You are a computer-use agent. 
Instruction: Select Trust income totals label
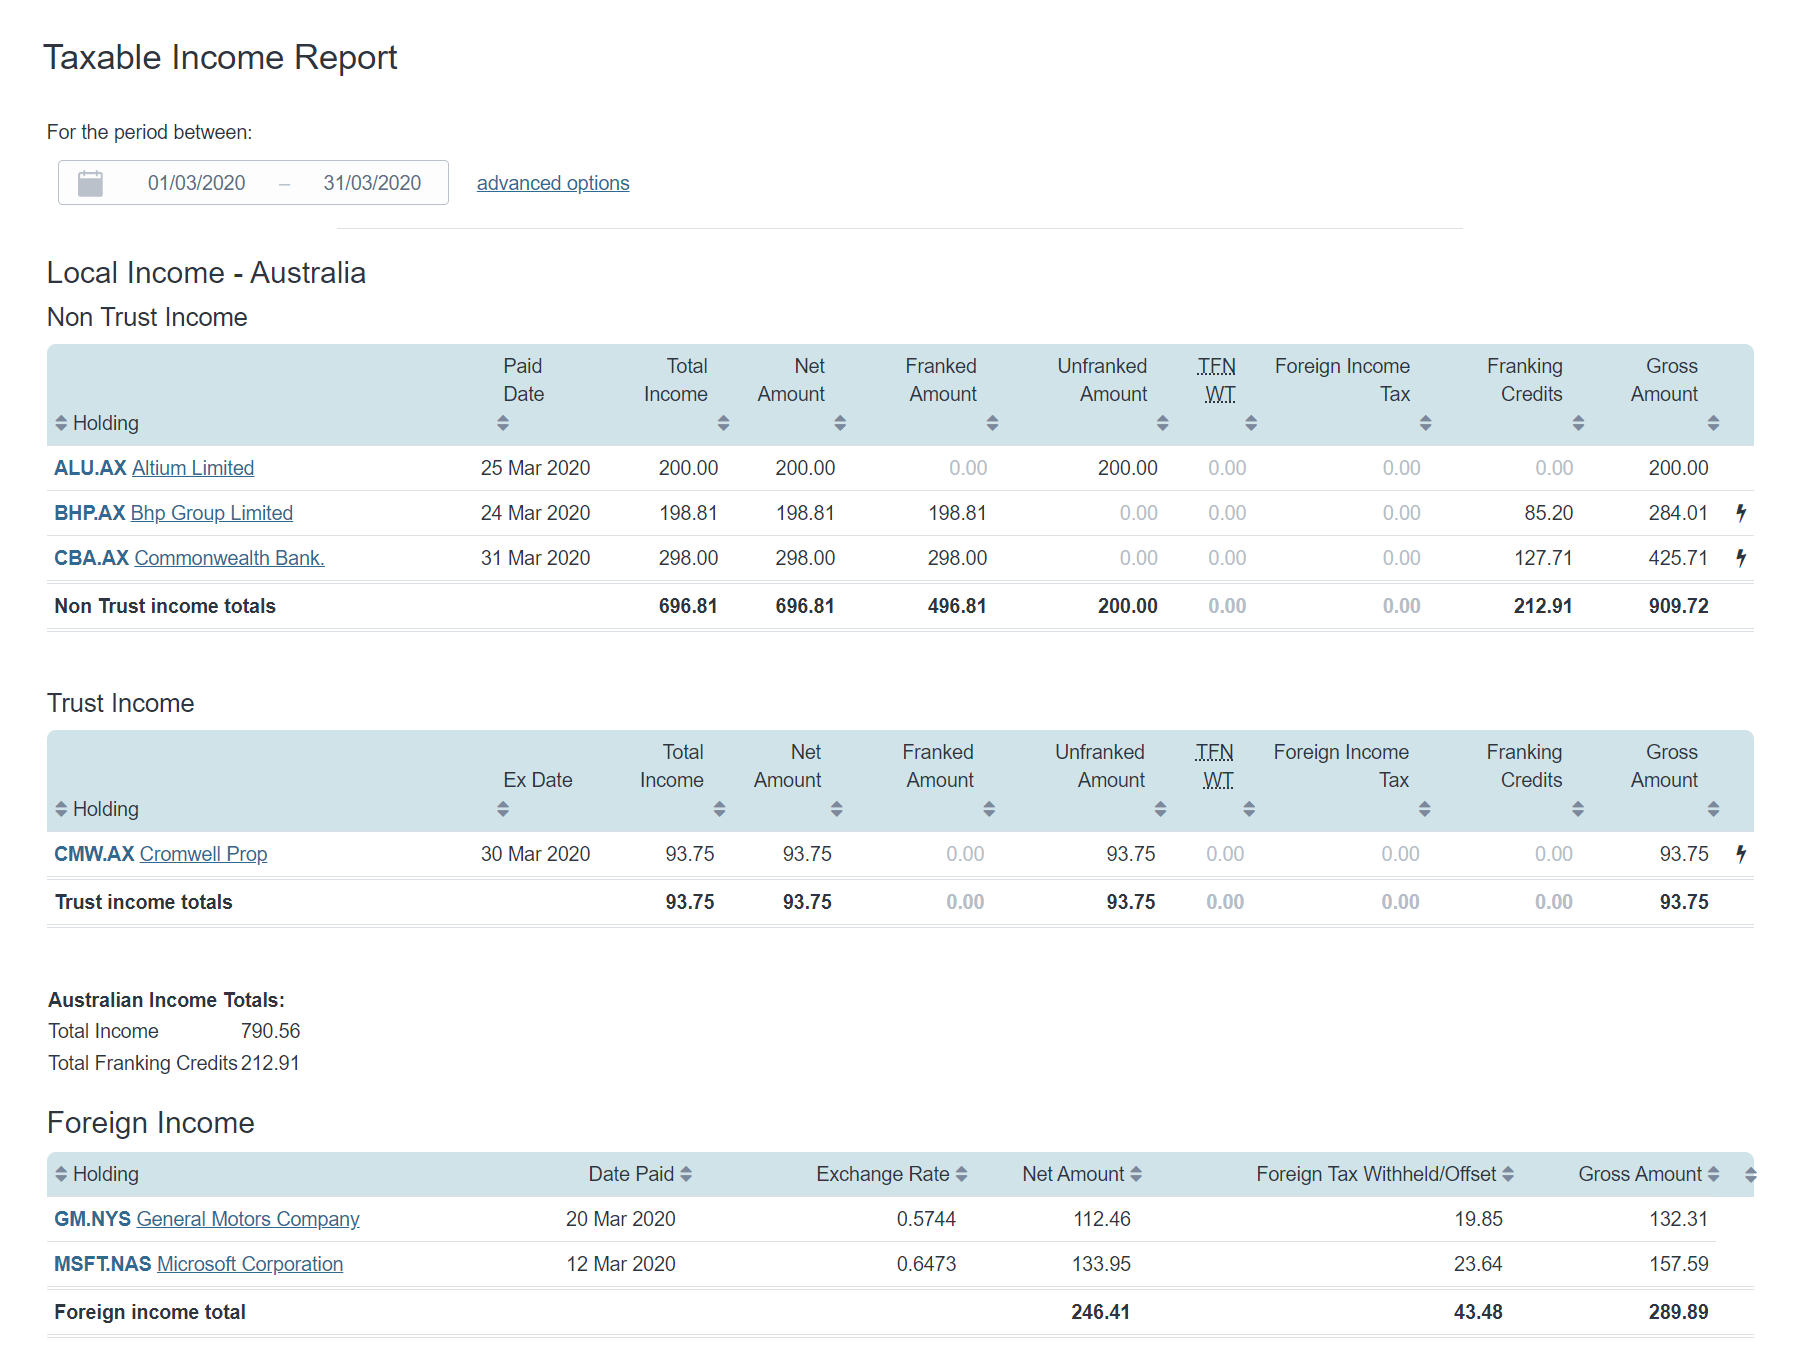click(x=144, y=902)
